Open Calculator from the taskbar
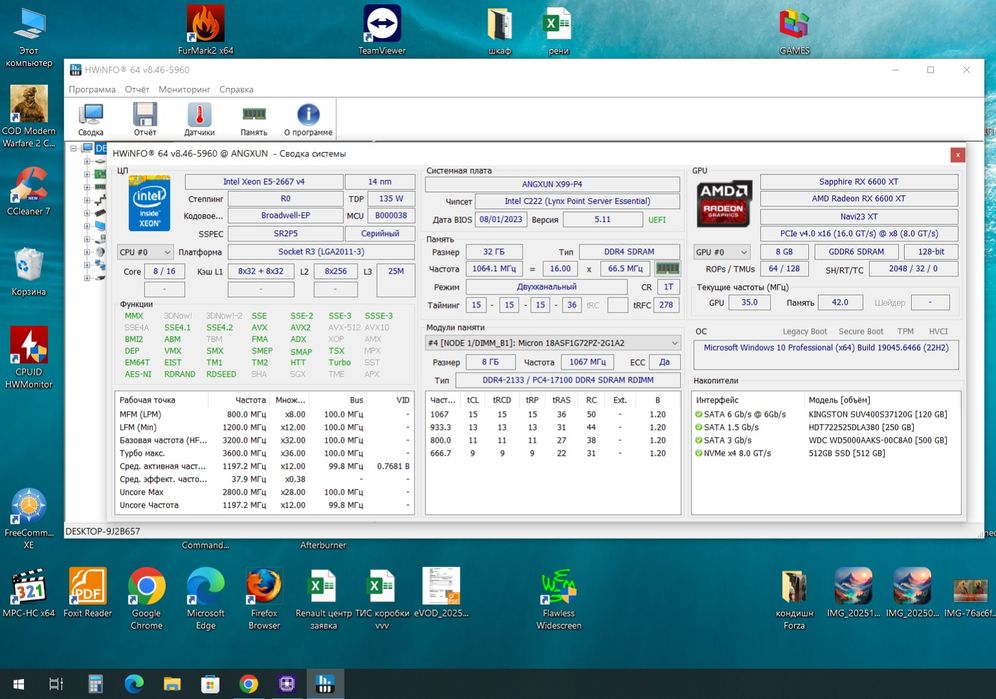The height and width of the screenshot is (699, 996). [95, 684]
